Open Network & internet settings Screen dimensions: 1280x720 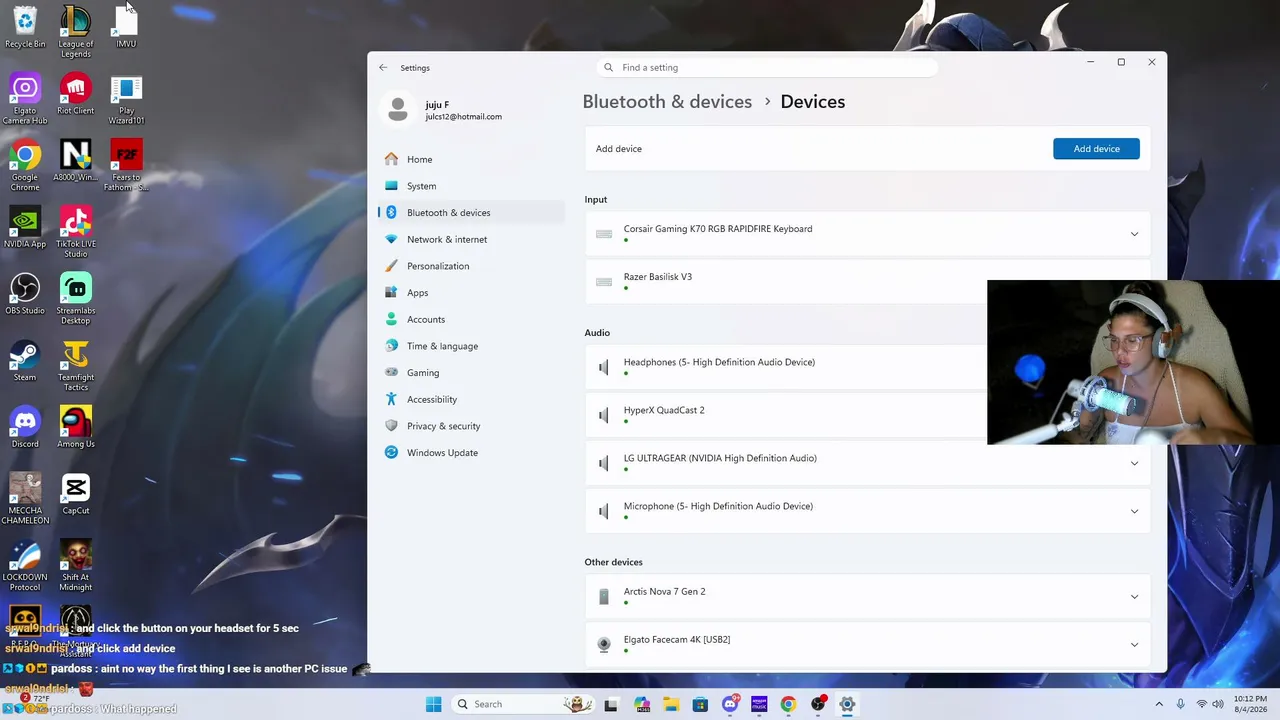(x=471, y=239)
